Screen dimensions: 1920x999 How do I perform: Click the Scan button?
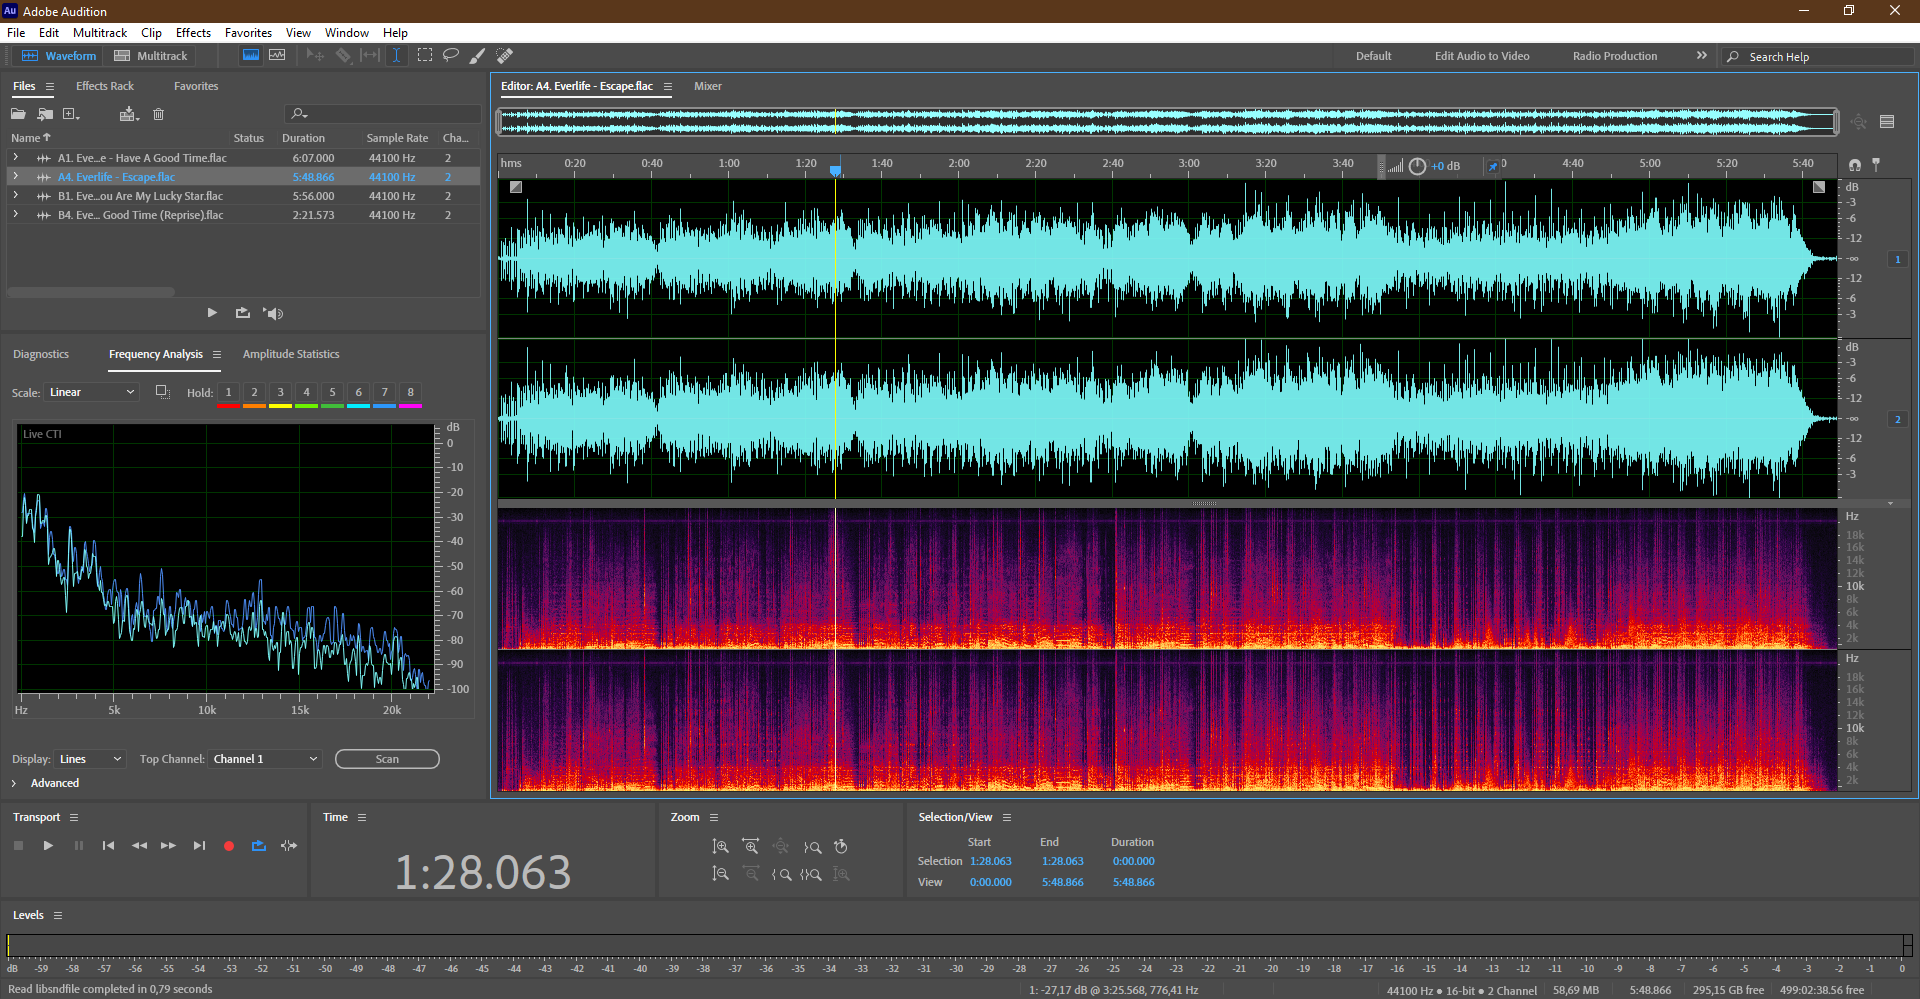(x=387, y=759)
